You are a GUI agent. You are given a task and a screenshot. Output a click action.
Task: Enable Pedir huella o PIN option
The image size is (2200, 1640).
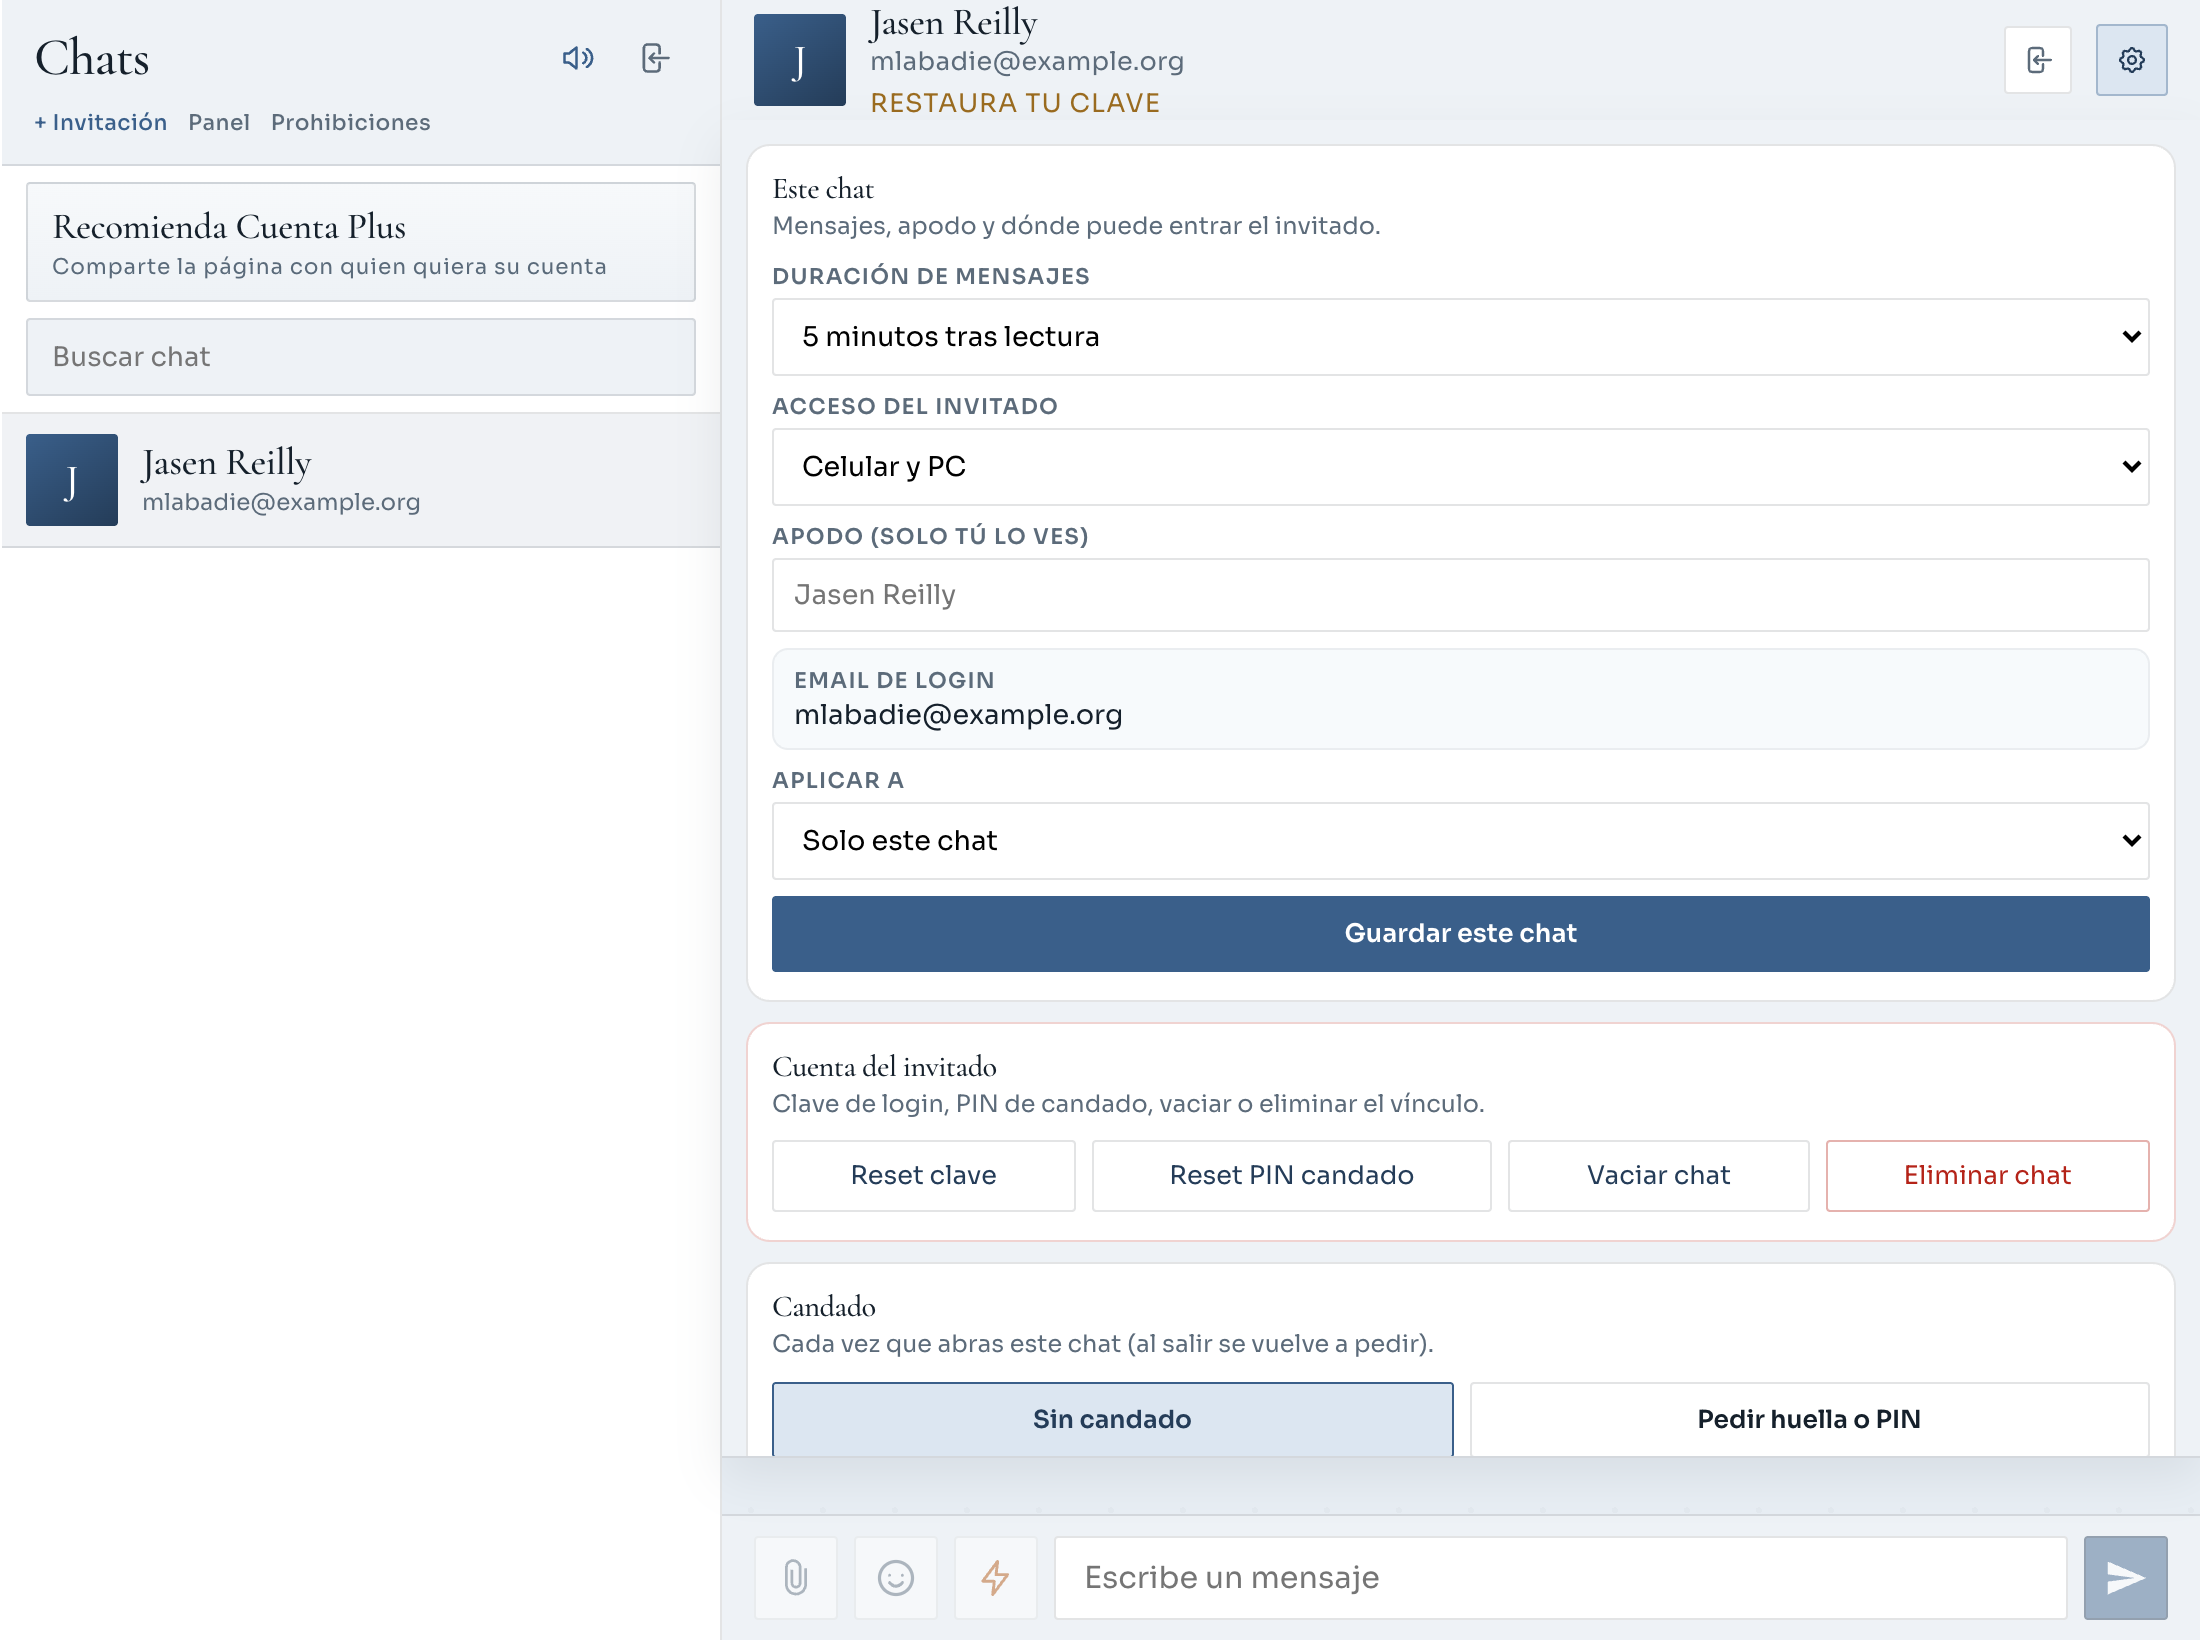pyautogui.click(x=1809, y=1418)
